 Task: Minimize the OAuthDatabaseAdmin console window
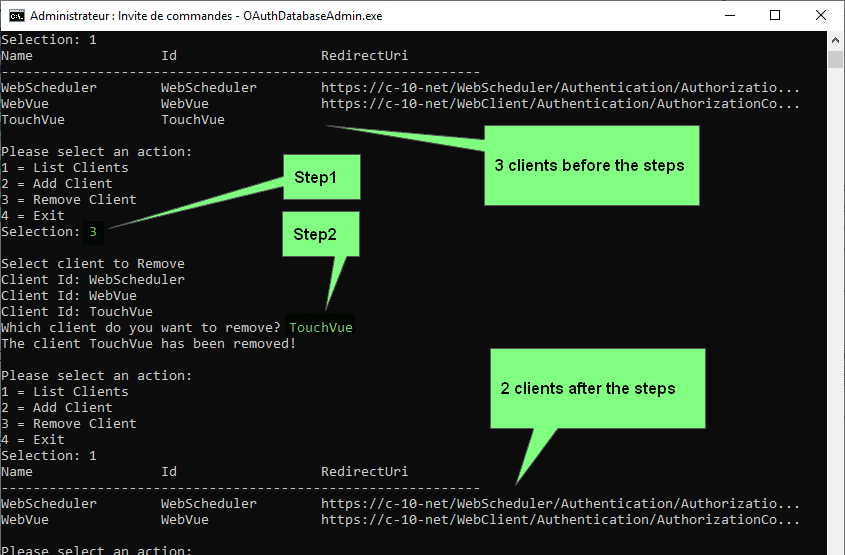pyautogui.click(x=728, y=16)
